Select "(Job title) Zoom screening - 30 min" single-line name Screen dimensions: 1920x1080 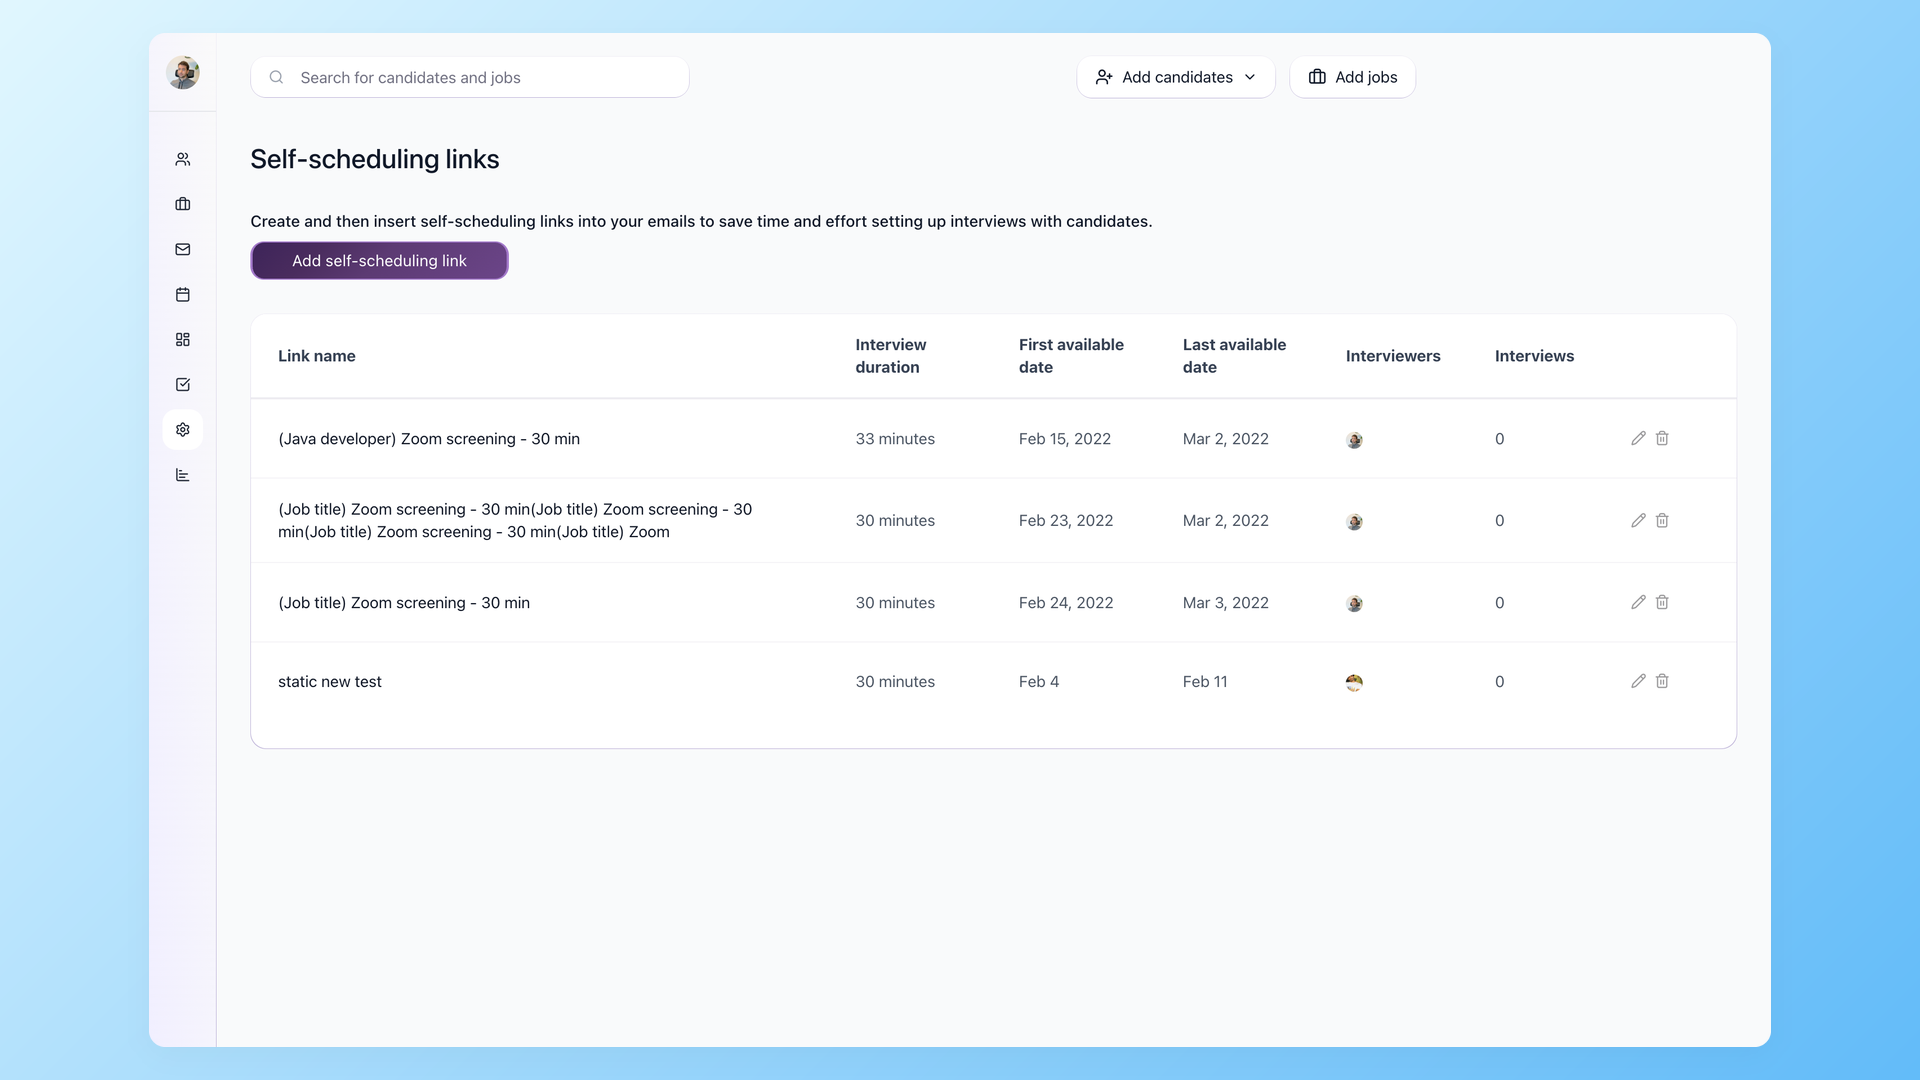[404, 603]
